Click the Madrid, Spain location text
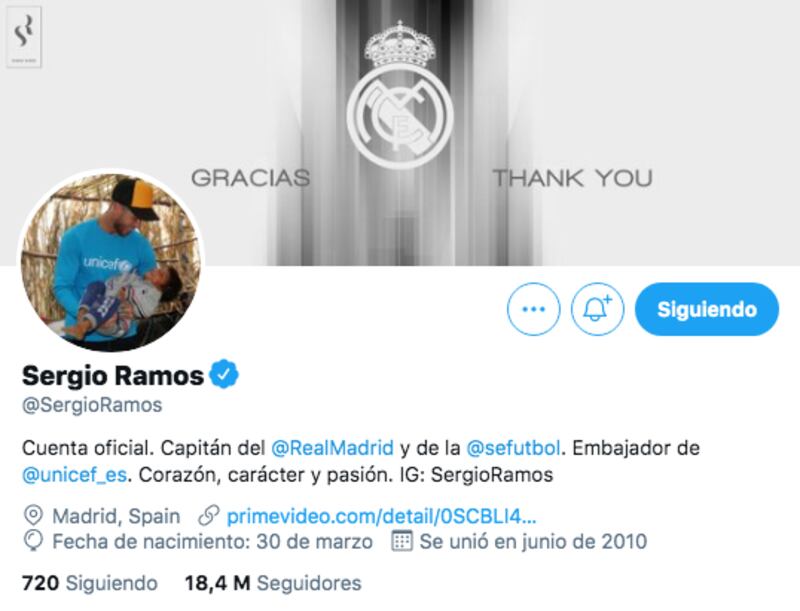 pos(116,516)
